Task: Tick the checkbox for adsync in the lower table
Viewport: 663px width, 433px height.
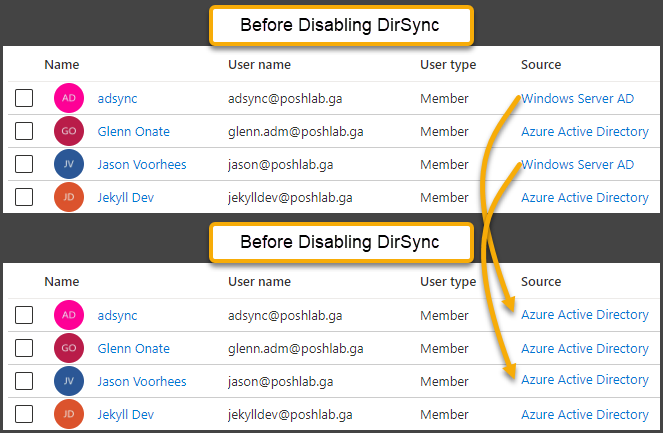Action: 24,315
